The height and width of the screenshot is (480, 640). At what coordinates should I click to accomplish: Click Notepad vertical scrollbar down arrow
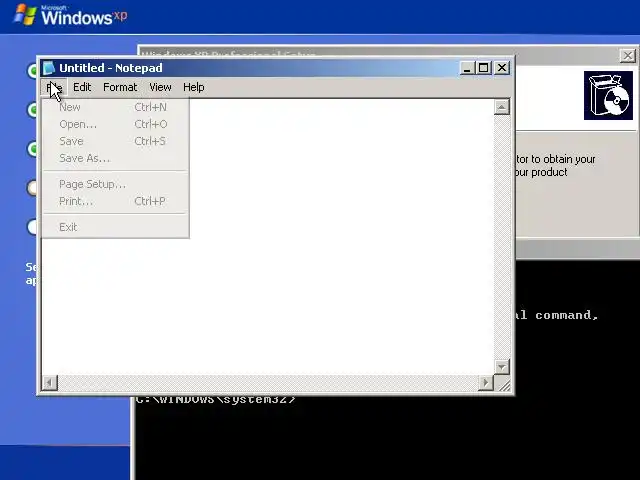point(502,367)
